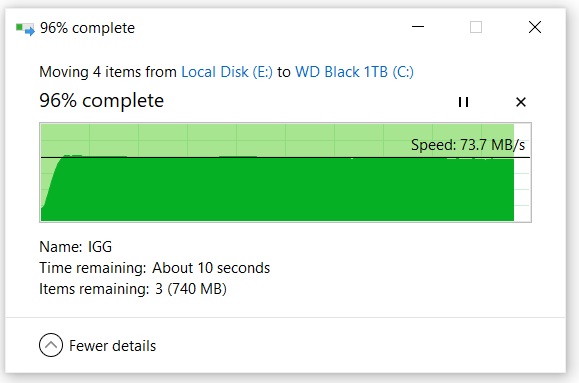The image size is (579, 383).
Task: Click the Time remaining: About 10 seconds text
Action: [x=154, y=268]
